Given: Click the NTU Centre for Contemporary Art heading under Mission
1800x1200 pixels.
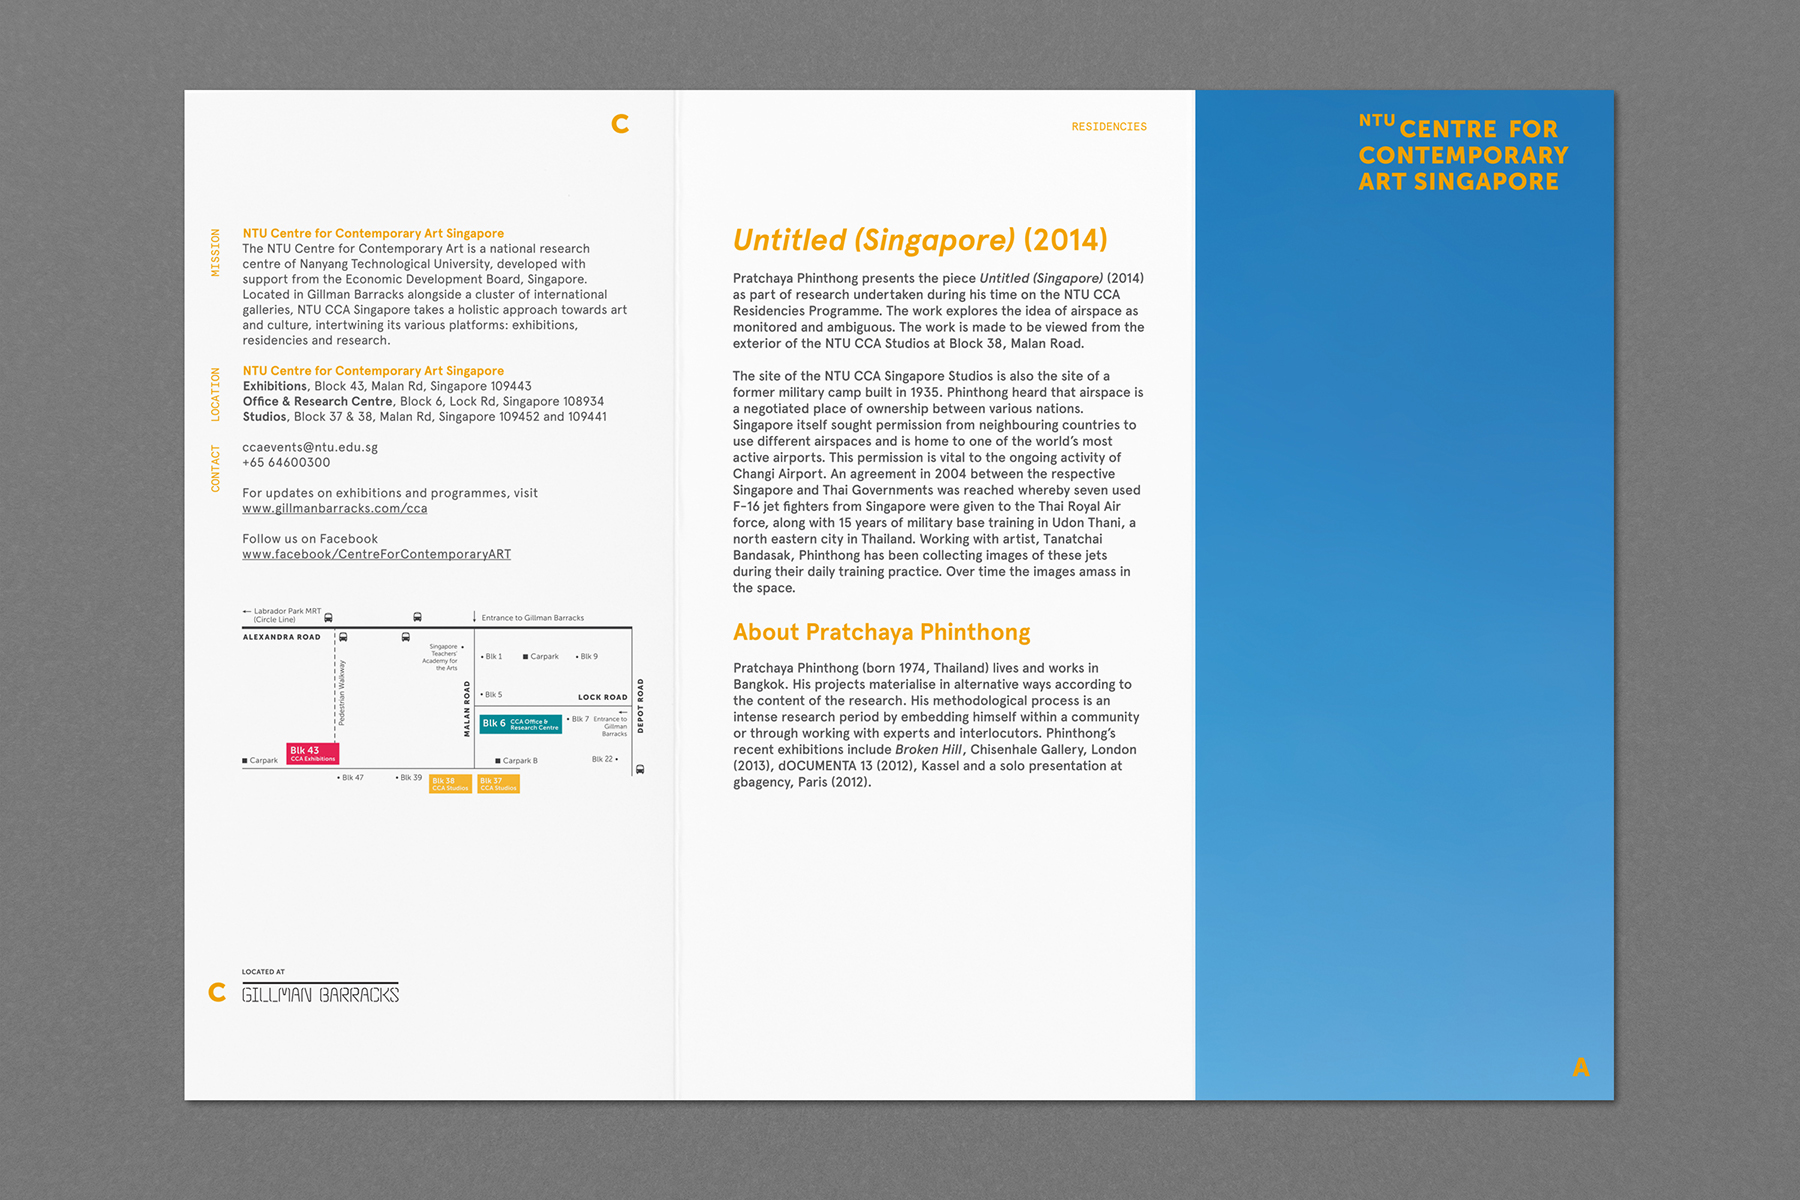Looking at the screenshot, I should point(373,233).
